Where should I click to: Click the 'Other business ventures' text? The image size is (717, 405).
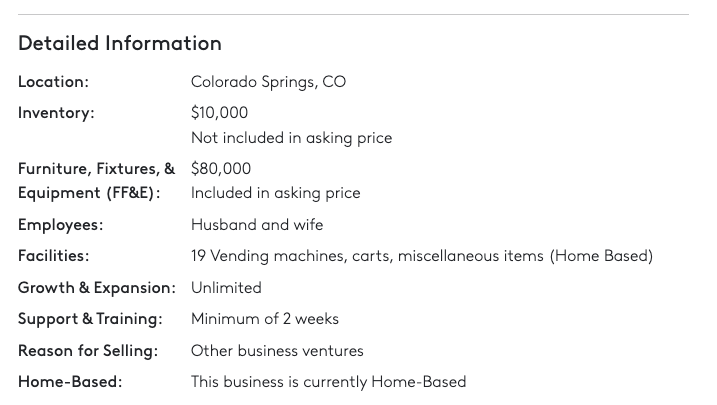point(277,351)
